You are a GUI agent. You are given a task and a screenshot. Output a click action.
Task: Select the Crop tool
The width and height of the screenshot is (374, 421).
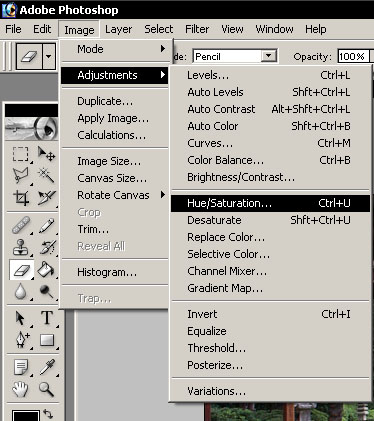[21, 198]
